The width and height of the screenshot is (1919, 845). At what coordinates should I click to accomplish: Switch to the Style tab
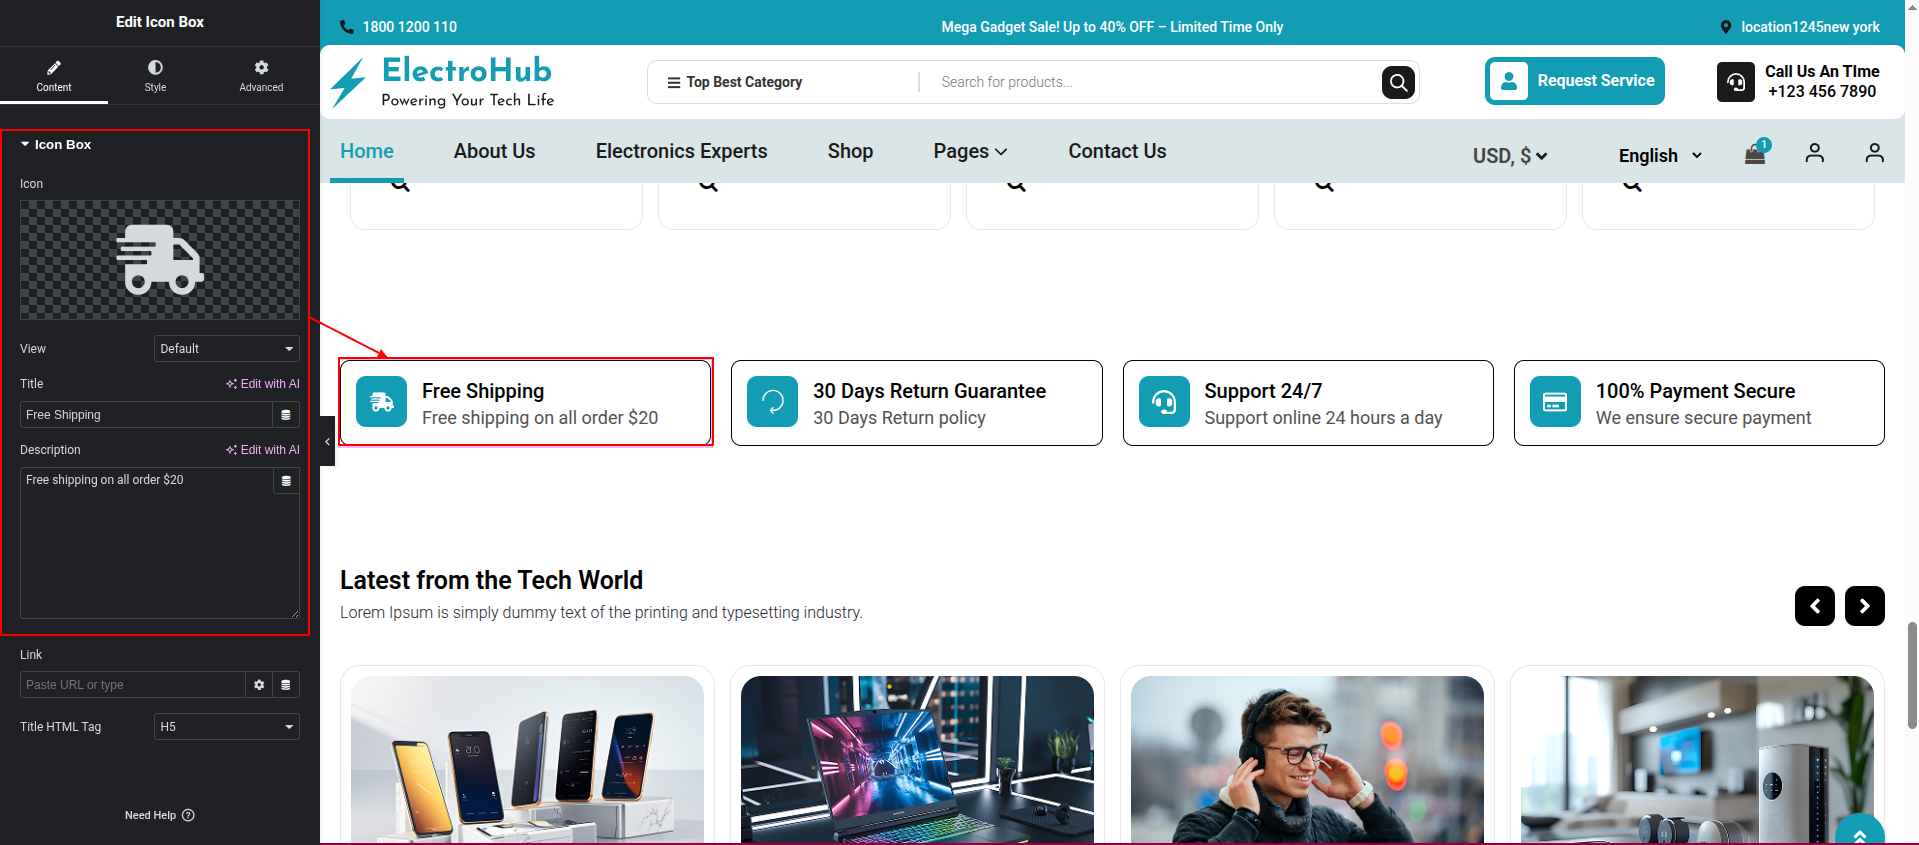click(x=155, y=75)
